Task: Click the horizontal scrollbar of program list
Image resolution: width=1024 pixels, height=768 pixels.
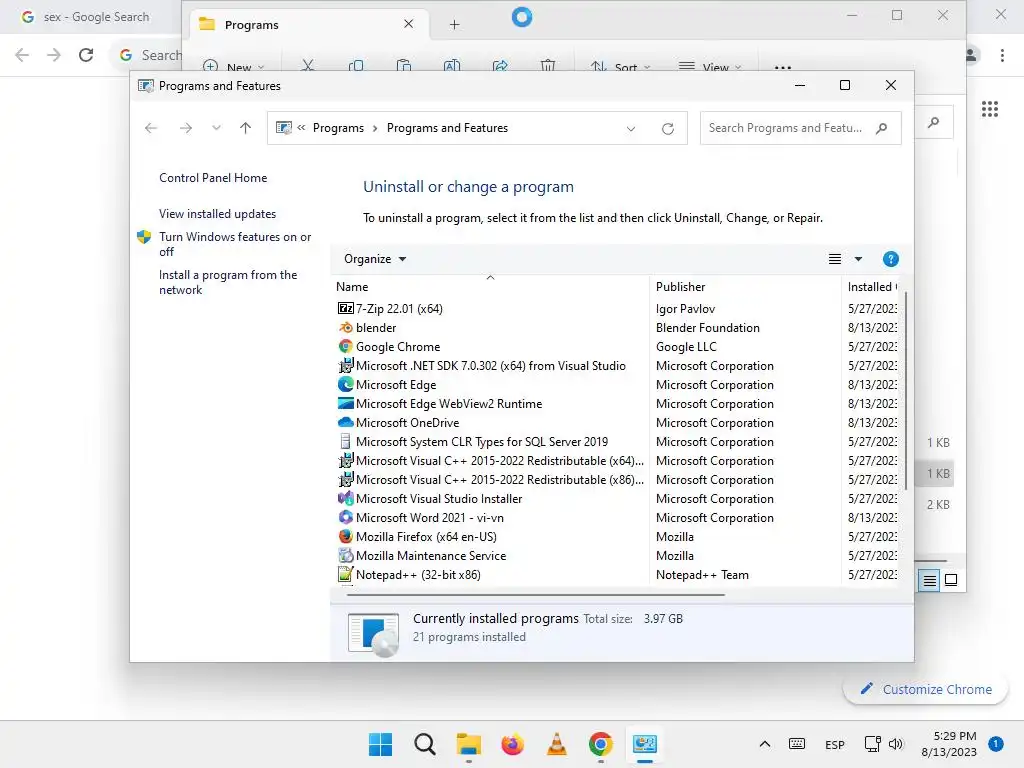Action: point(536,595)
